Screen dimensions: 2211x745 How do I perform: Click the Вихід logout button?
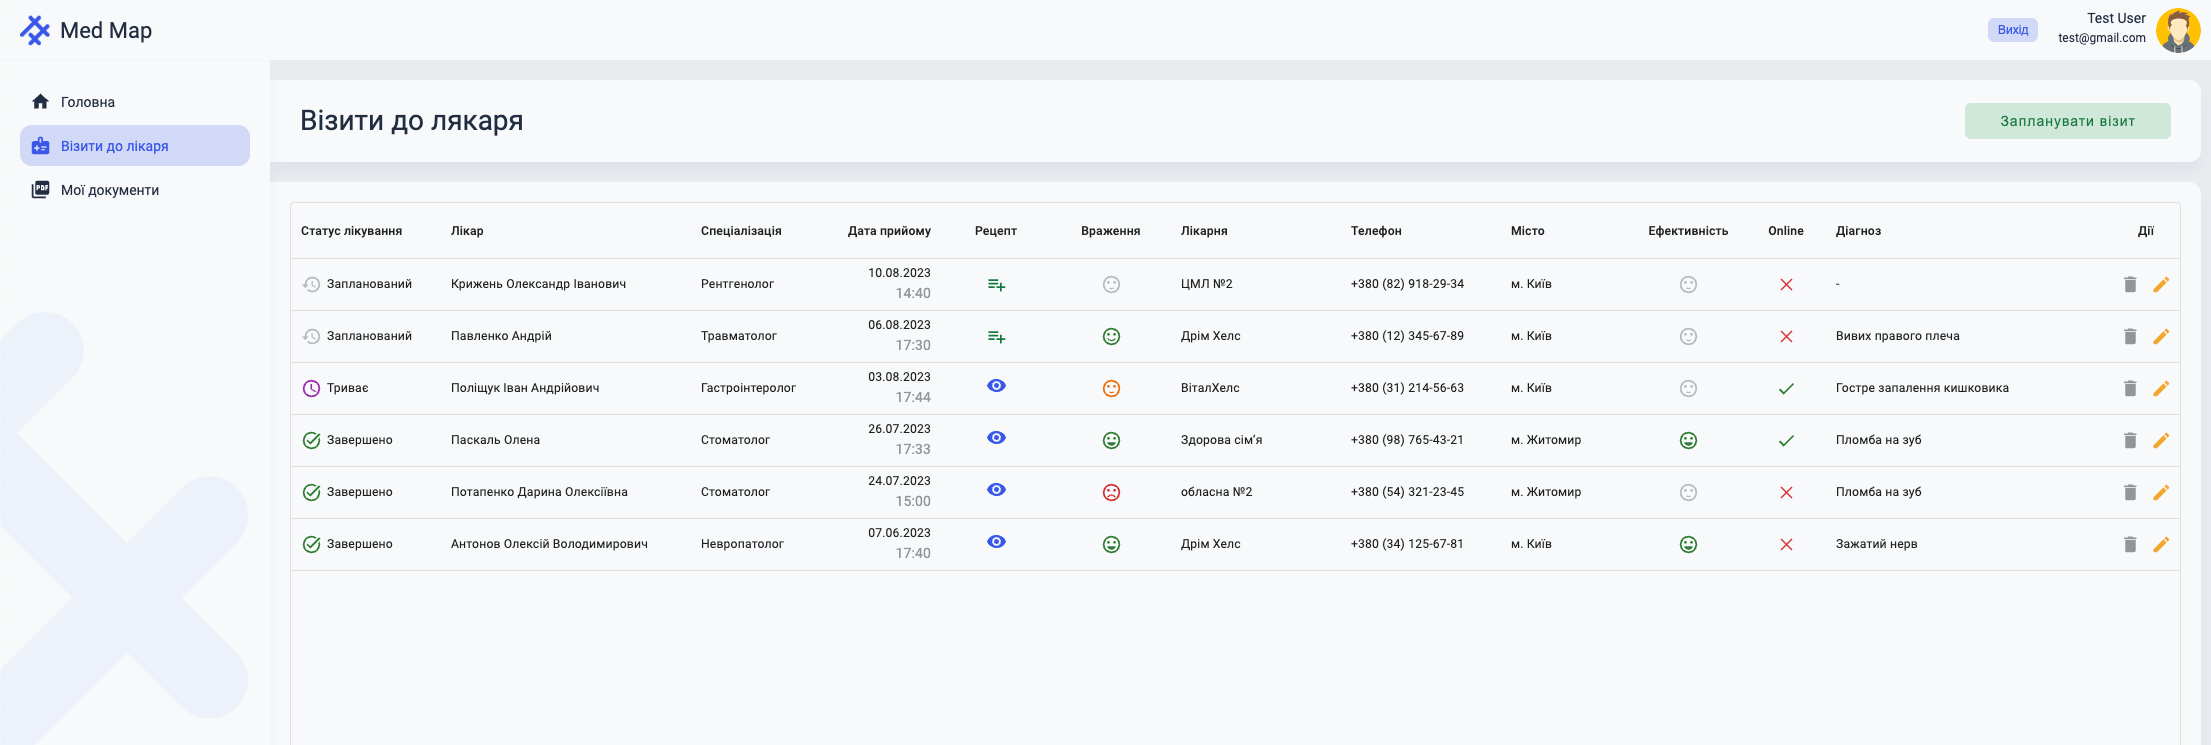tap(2013, 30)
